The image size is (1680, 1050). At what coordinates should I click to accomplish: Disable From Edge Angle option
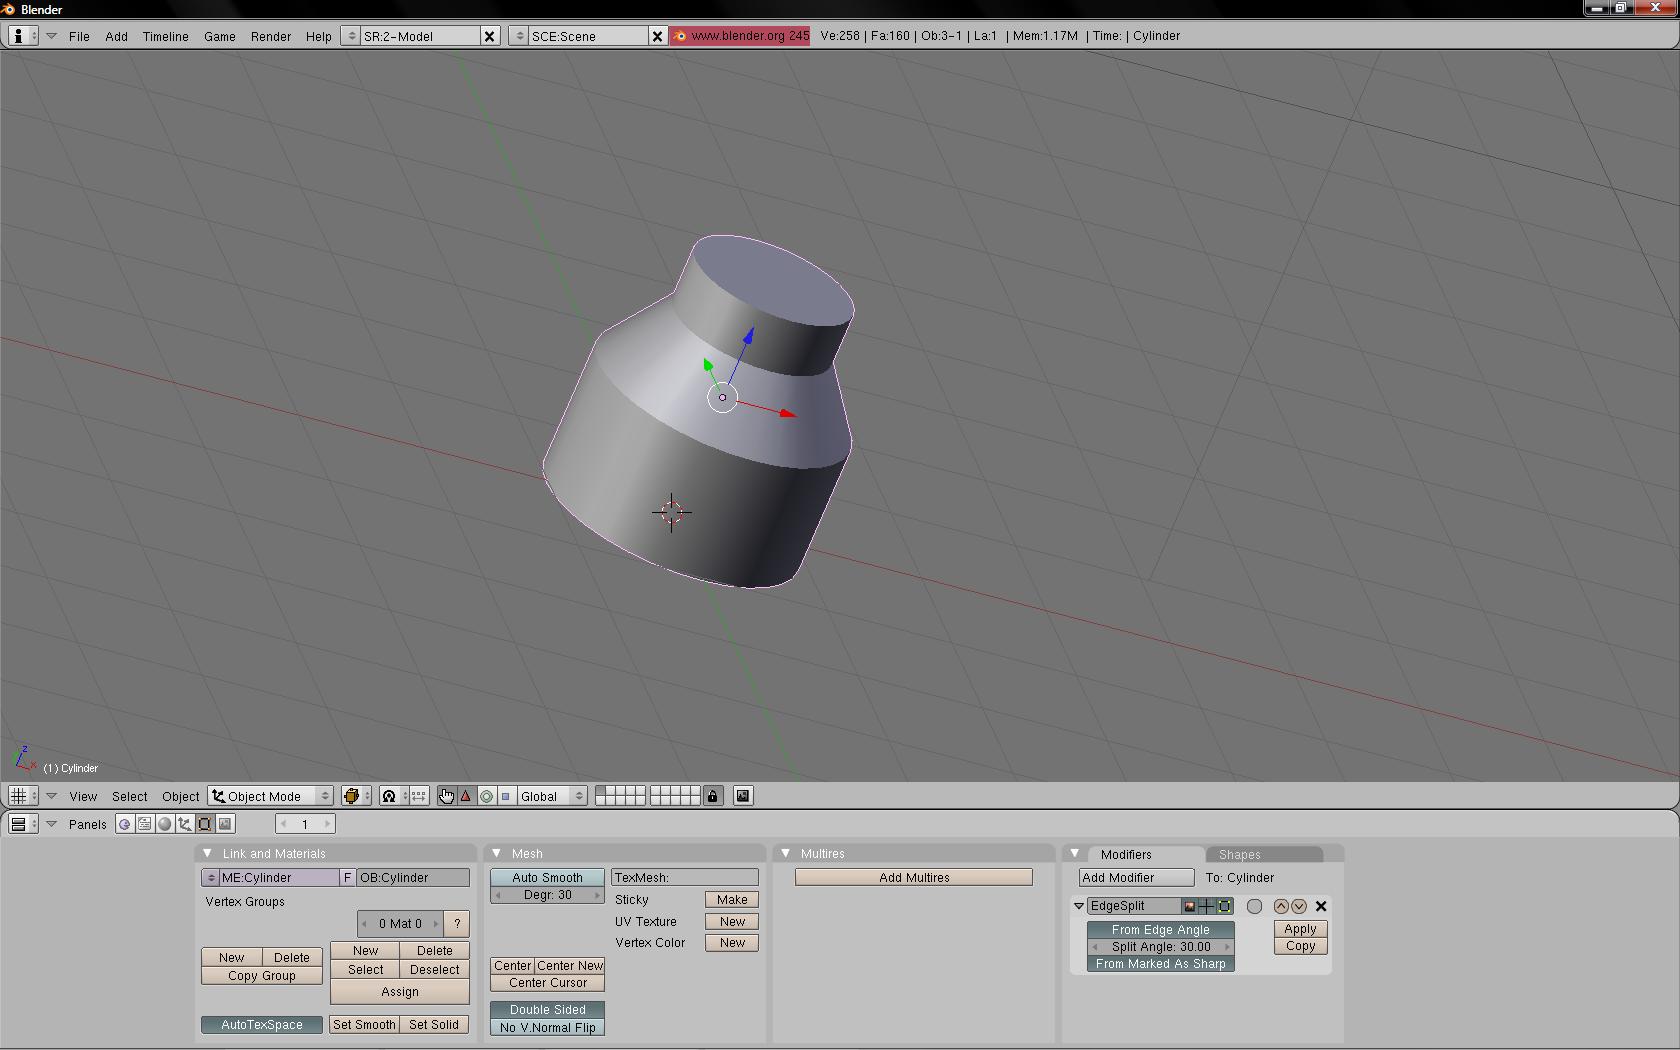[1160, 929]
